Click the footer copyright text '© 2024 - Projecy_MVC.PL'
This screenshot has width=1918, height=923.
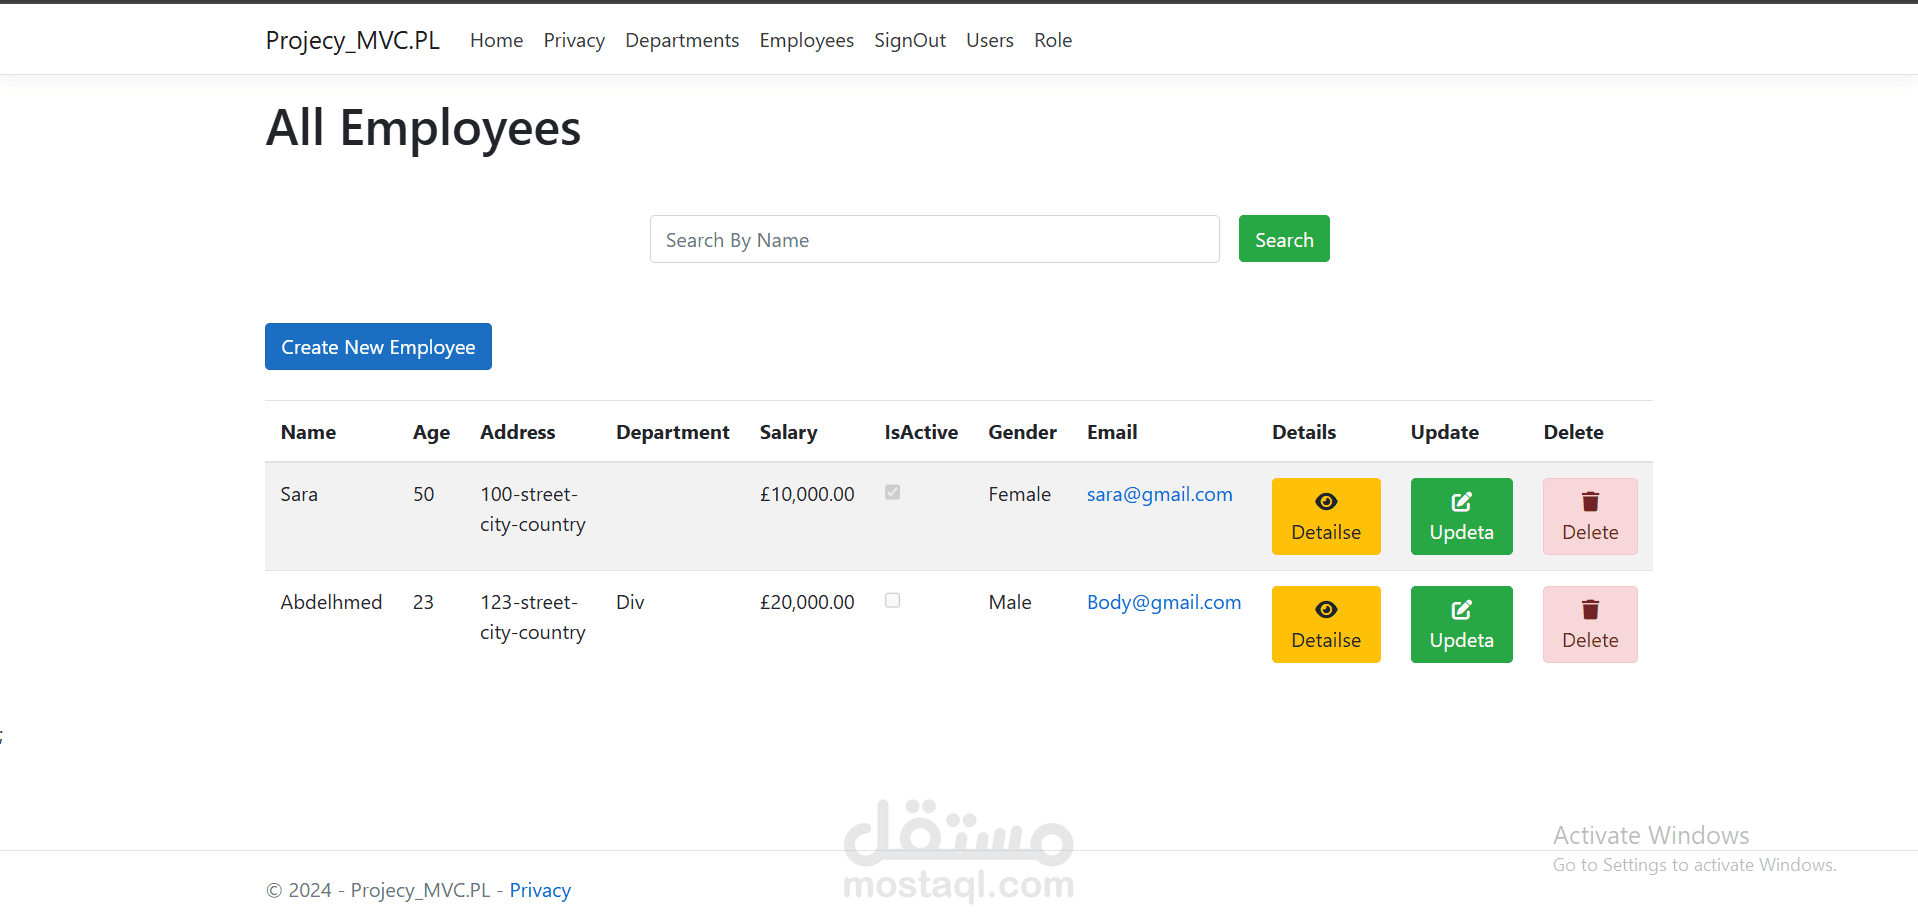378,890
